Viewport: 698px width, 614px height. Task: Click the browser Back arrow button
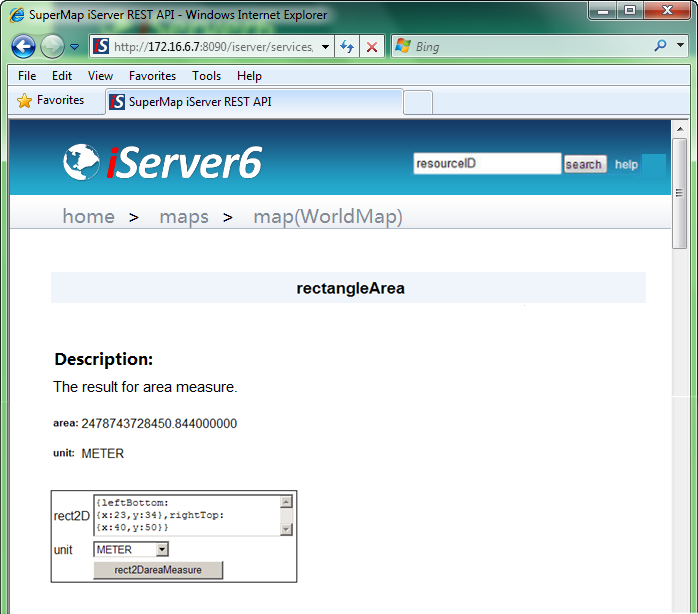click(24, 46)
